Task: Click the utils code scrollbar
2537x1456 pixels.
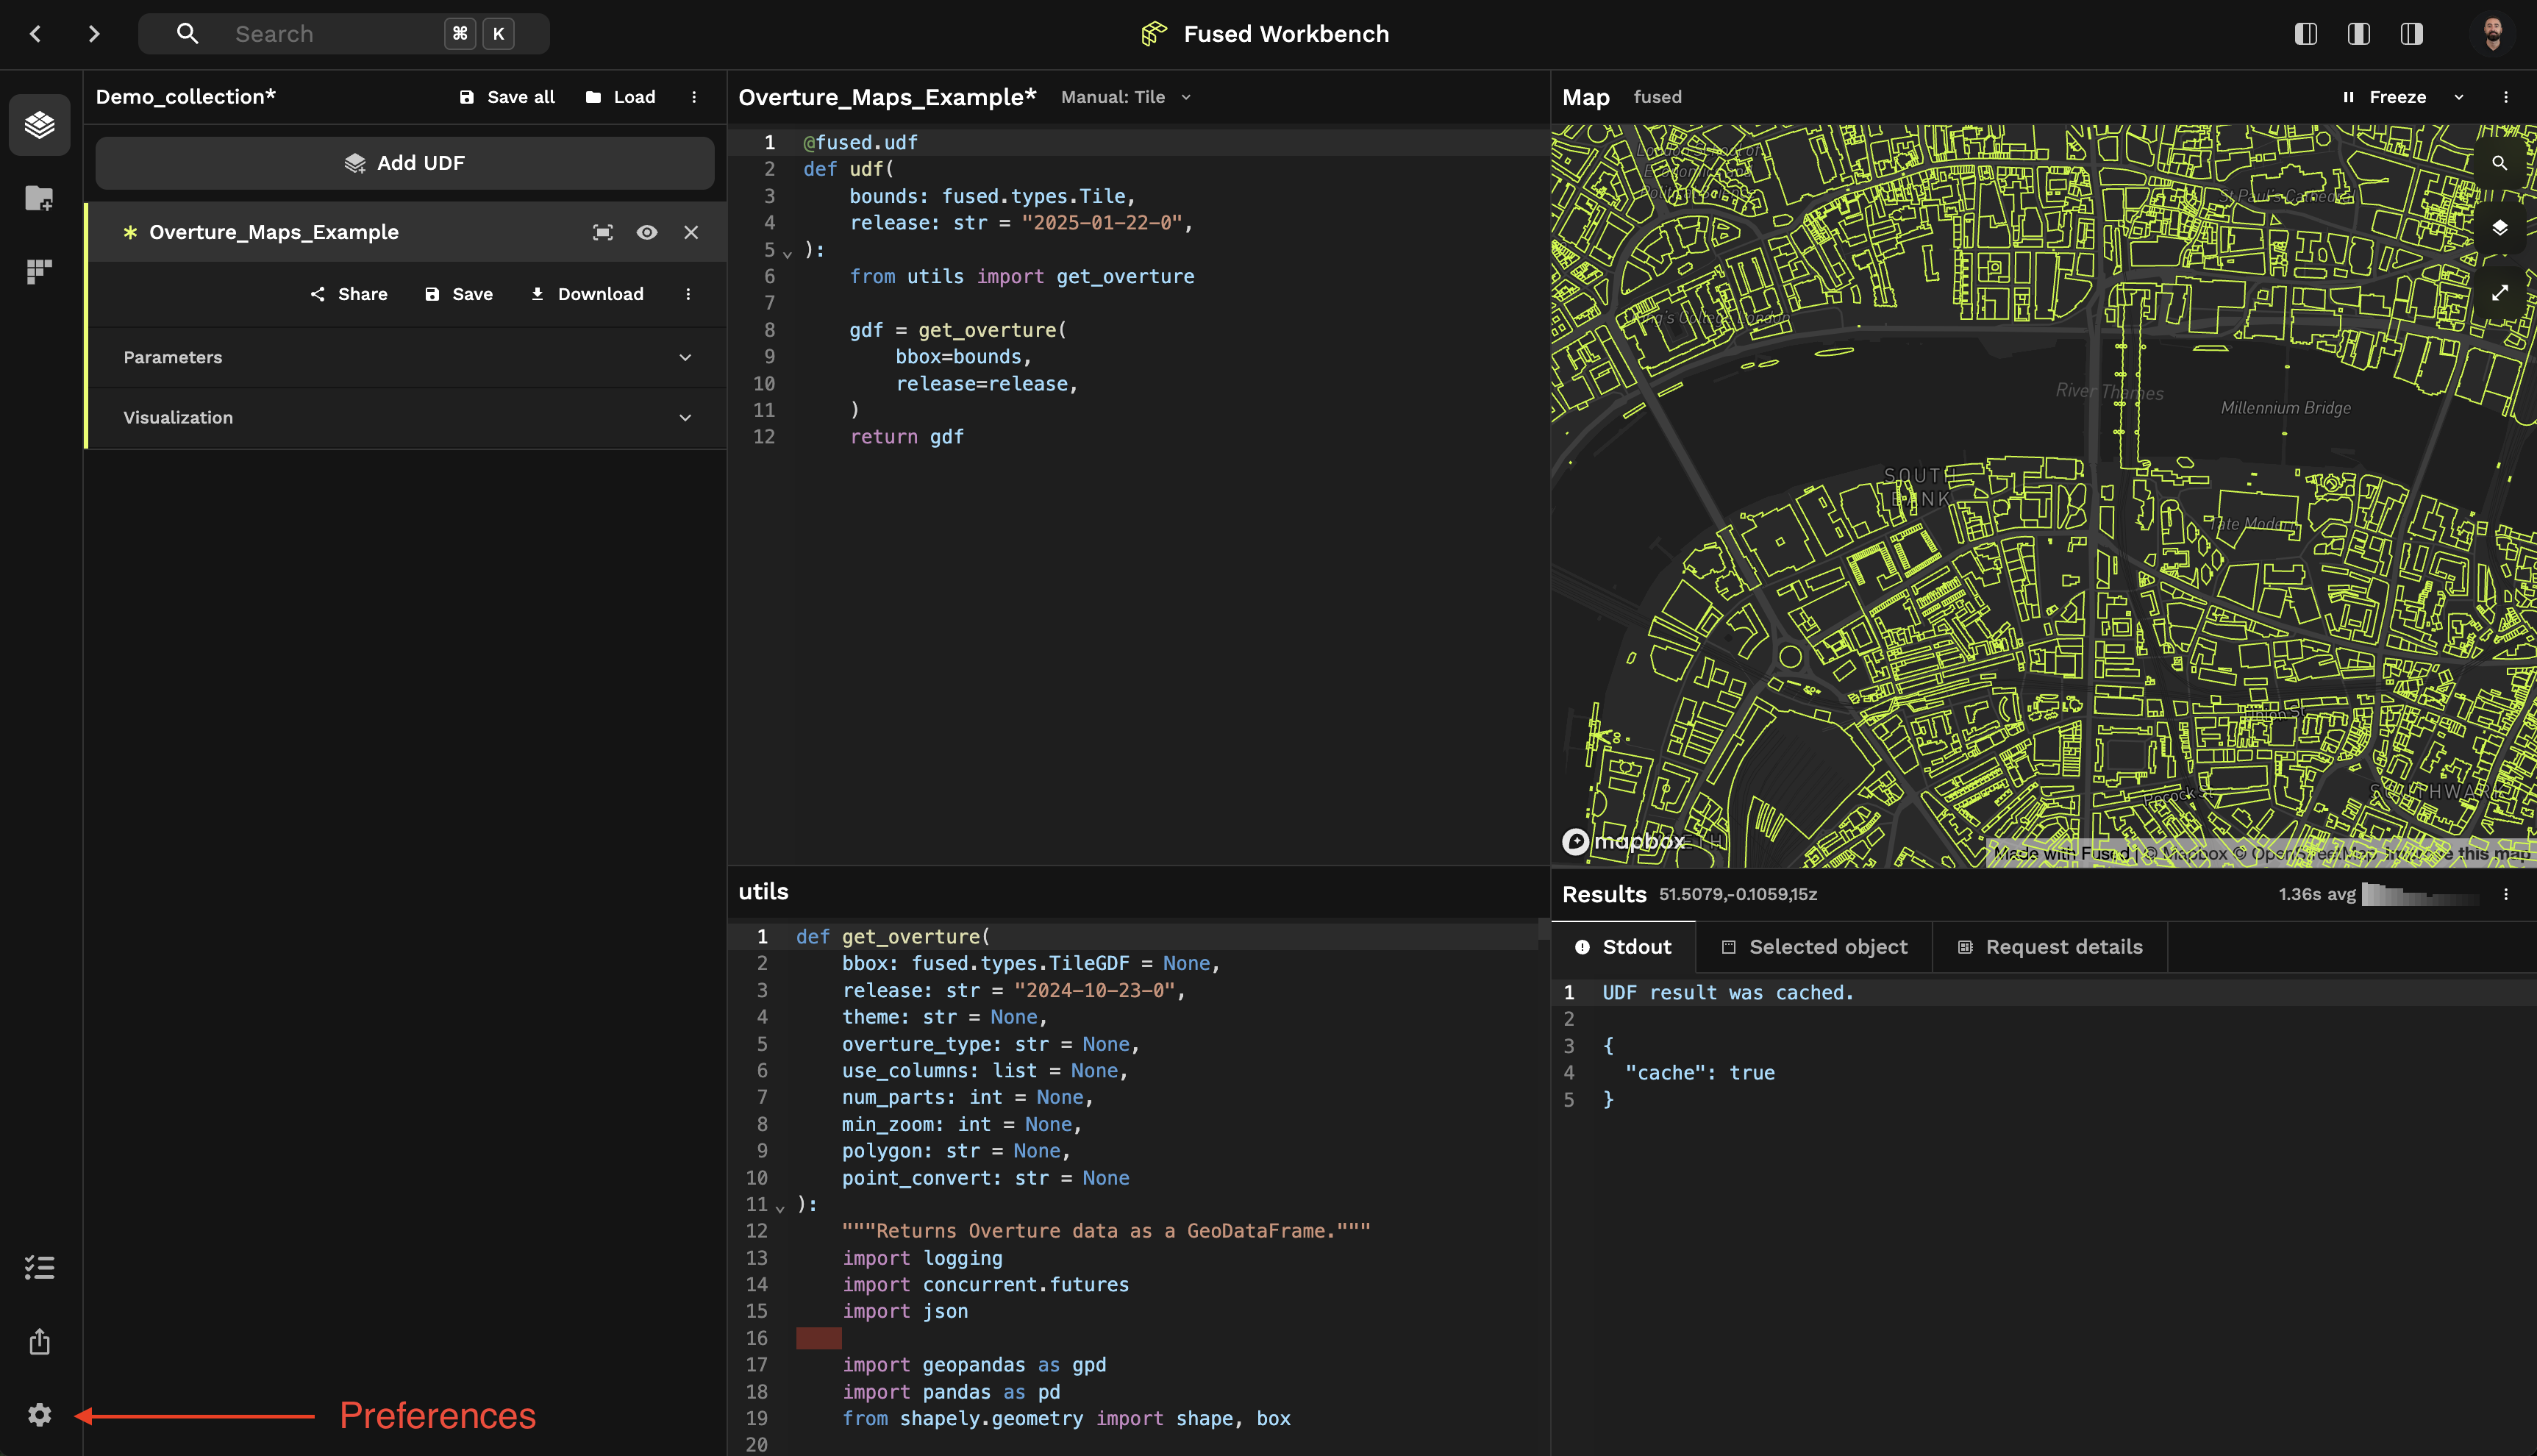Action: (x=1544, y=930)
